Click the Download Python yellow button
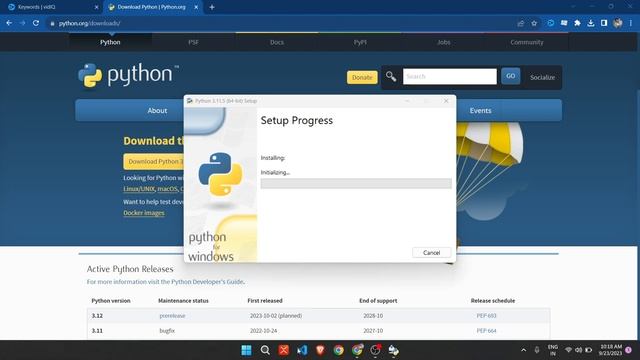The height and width of the screenshot is (360, 640). (154, 162)
